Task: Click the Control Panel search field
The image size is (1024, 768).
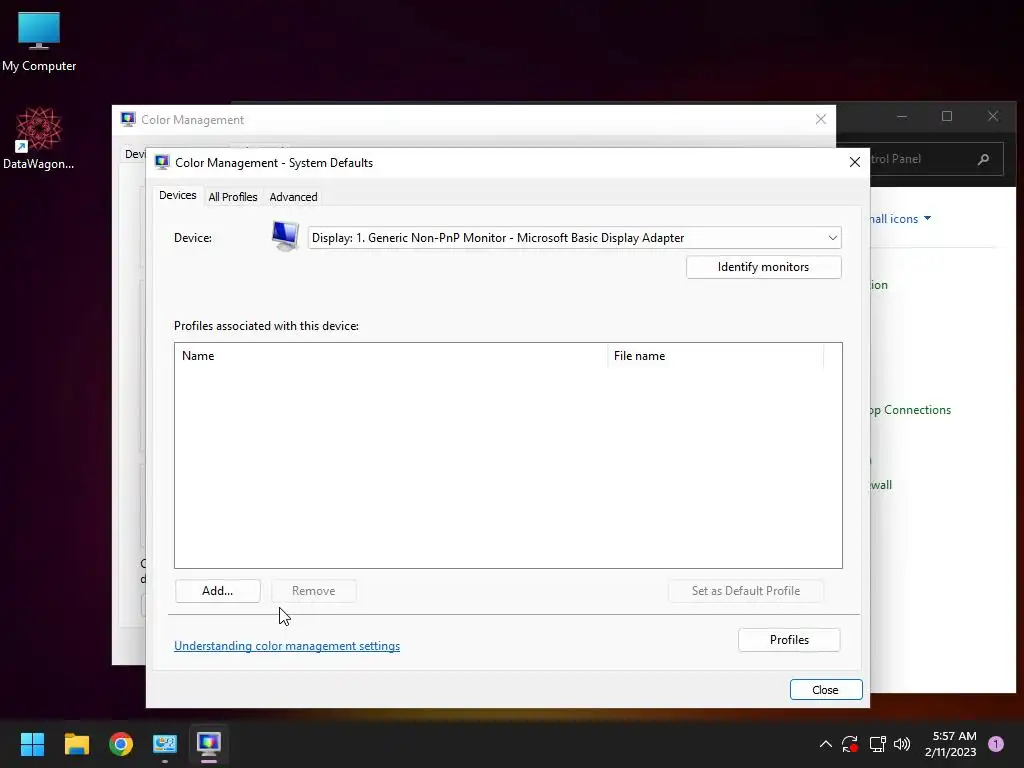Action: [921, 159]
